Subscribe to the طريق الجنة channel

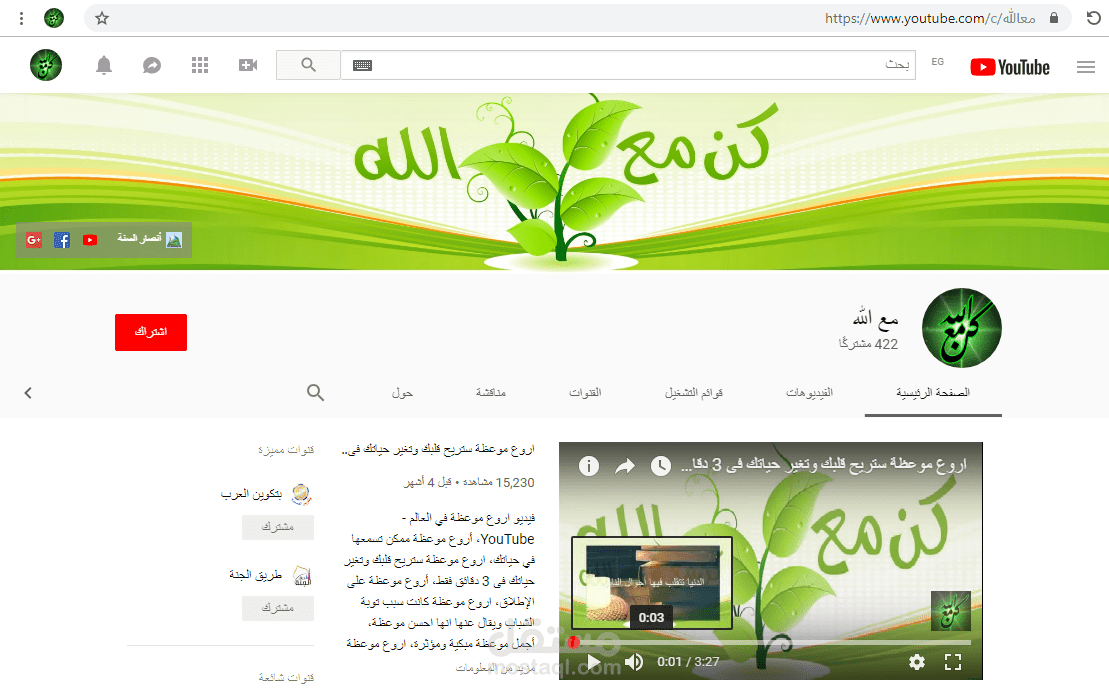tap(277, 607)
